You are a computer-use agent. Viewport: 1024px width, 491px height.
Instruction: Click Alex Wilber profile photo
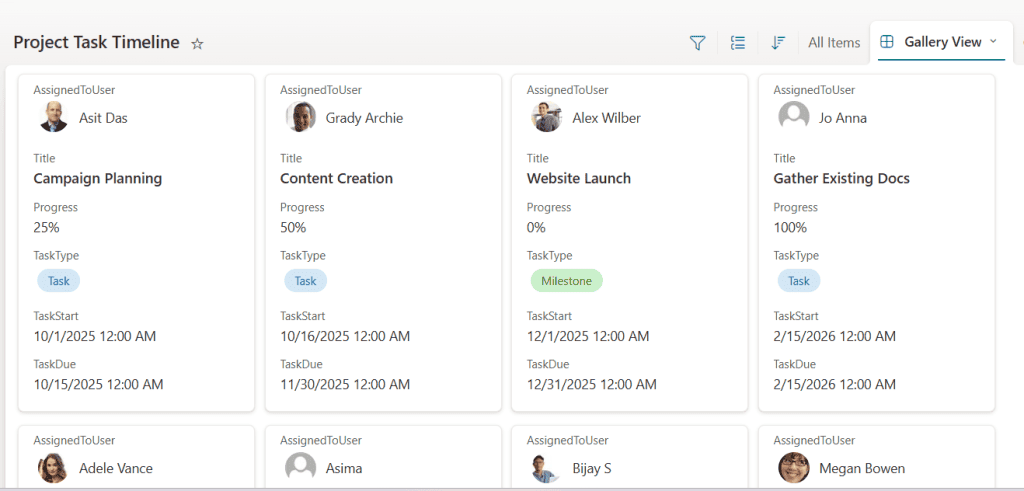coord(547,117)
